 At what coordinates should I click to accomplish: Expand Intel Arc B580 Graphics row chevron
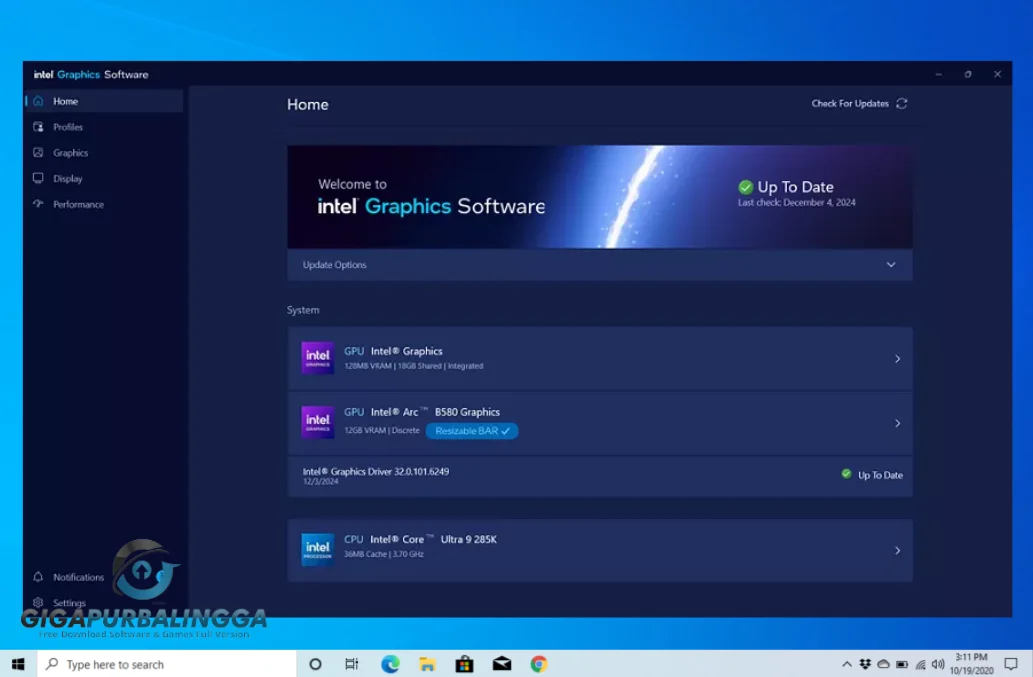pyautogui.click(x=897, y=423)
